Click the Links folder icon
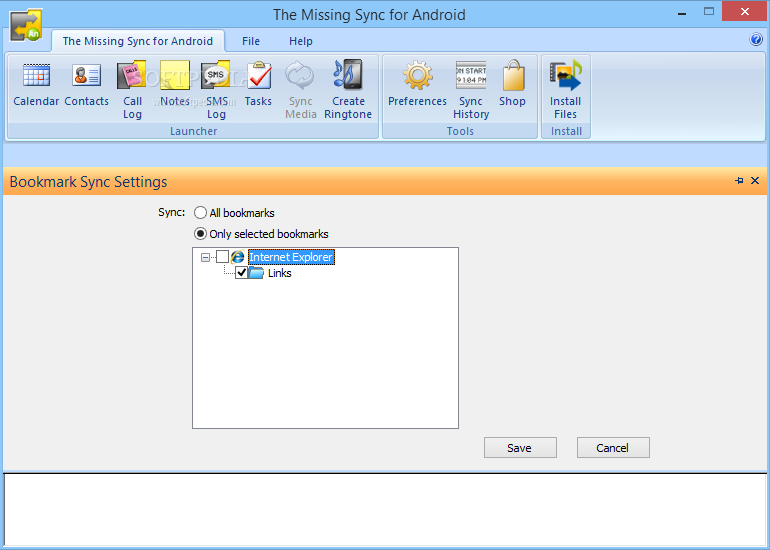Image resolution: width=770 pixels, height=550 pixels. pyautogui.click(x=256, y=273)
